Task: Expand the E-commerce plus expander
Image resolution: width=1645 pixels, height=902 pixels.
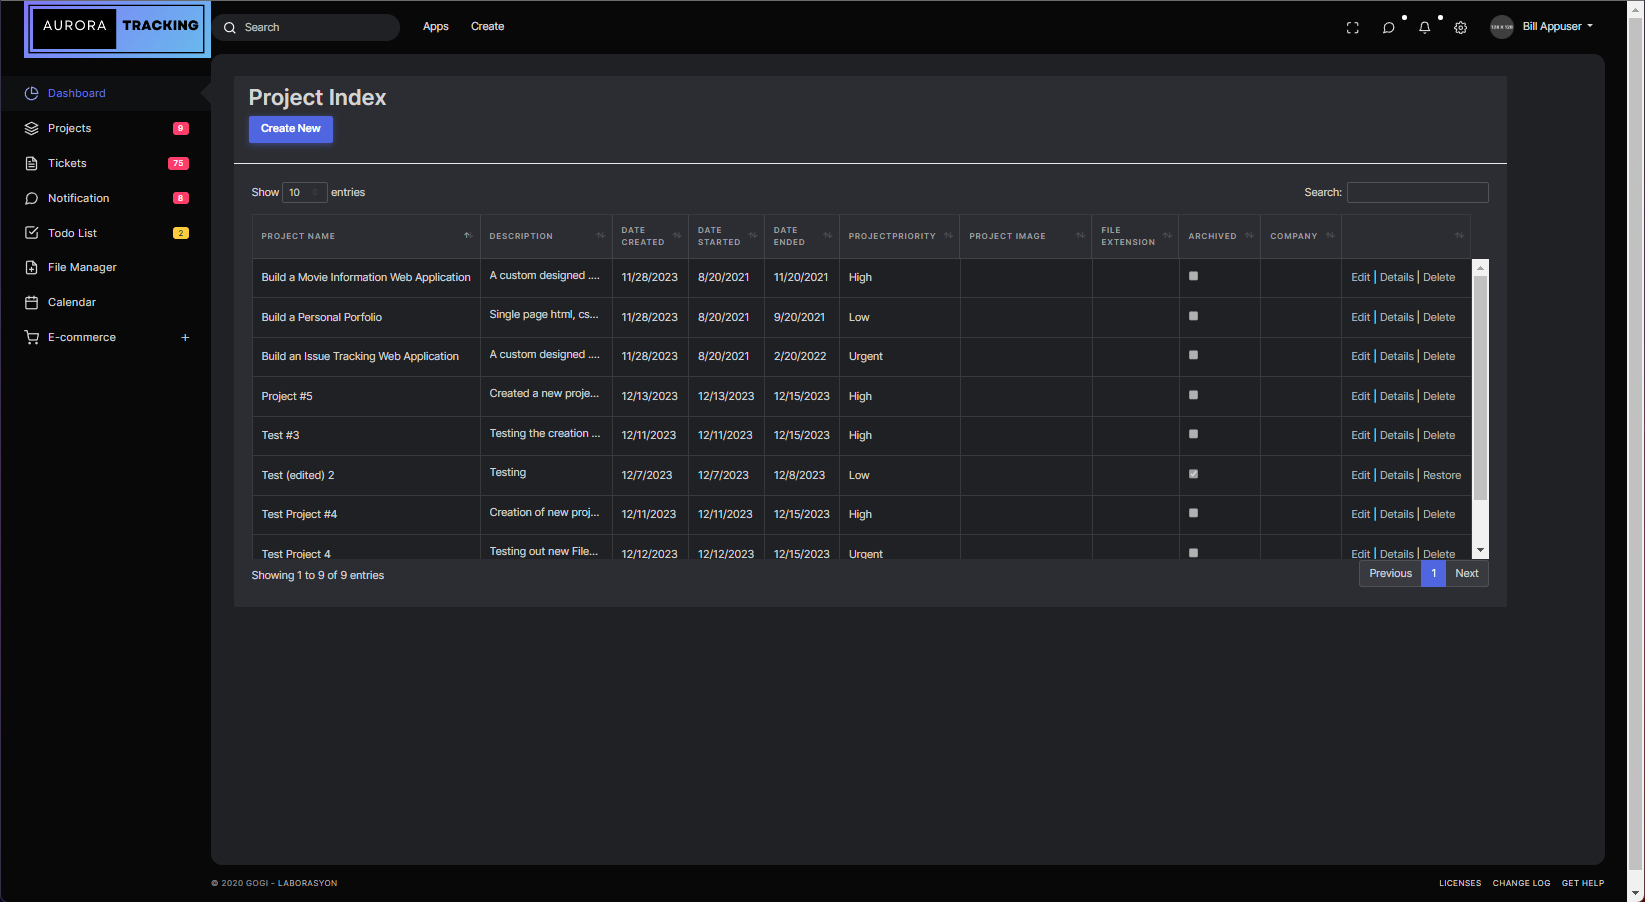Action: point(185,337)
